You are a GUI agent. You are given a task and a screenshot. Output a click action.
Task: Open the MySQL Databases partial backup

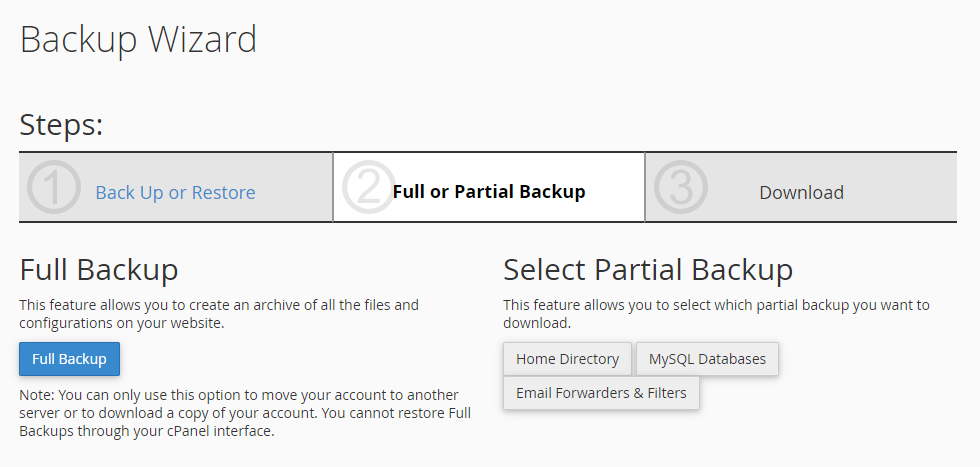coord(707,359)
